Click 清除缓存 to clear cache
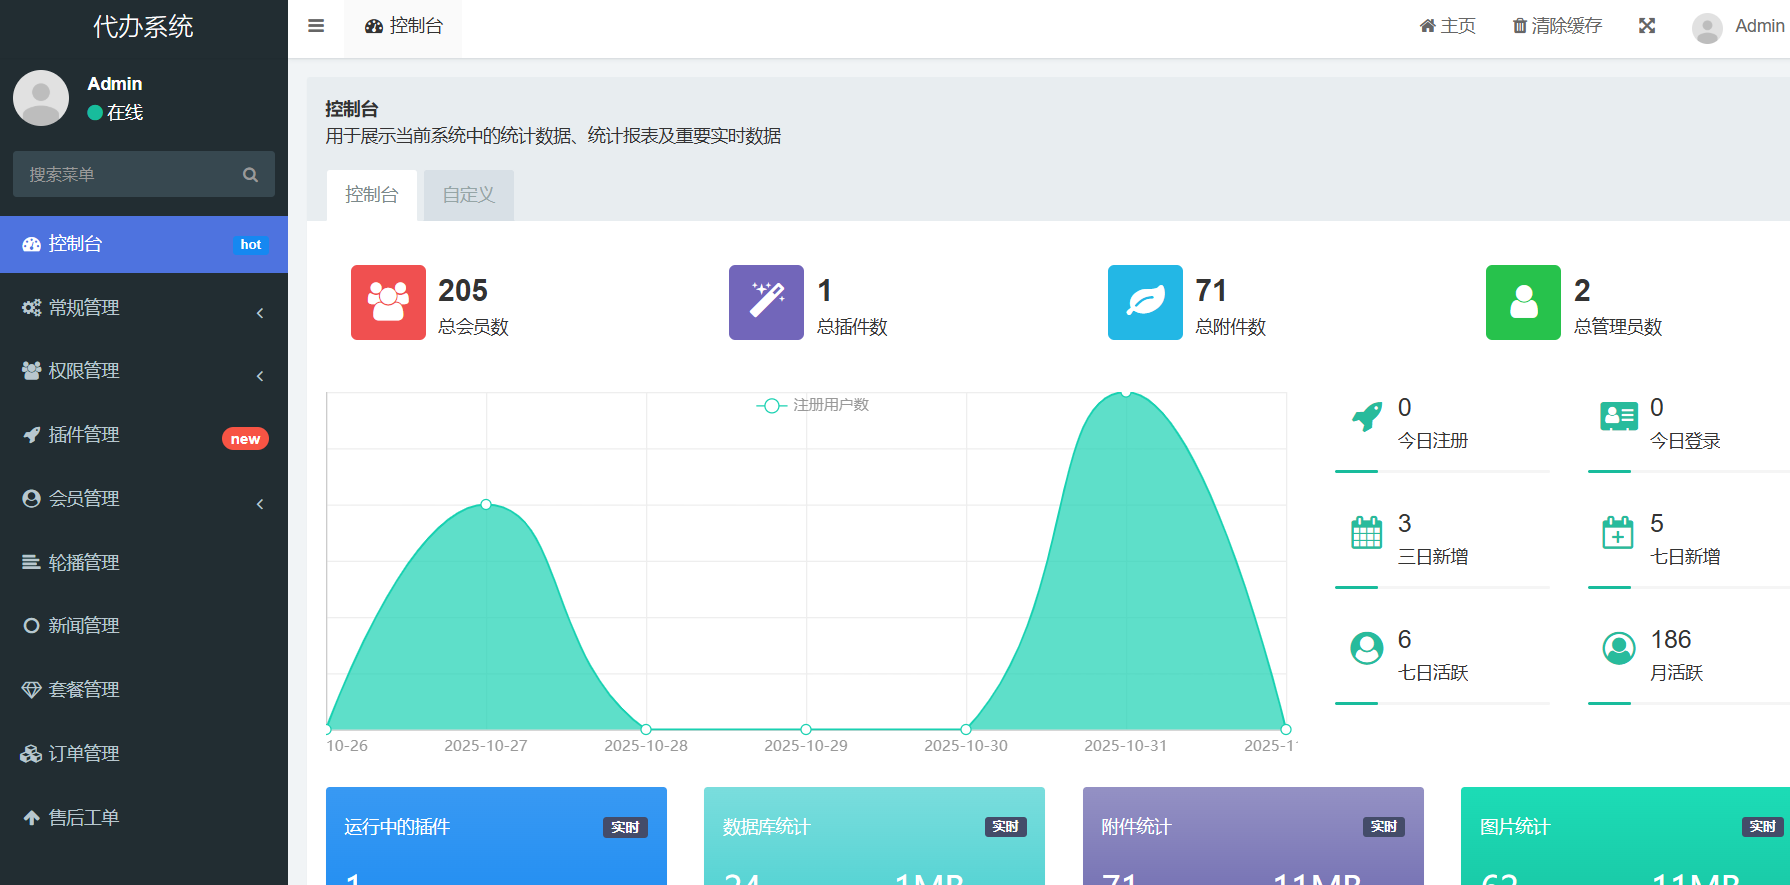 (1557, 26)
